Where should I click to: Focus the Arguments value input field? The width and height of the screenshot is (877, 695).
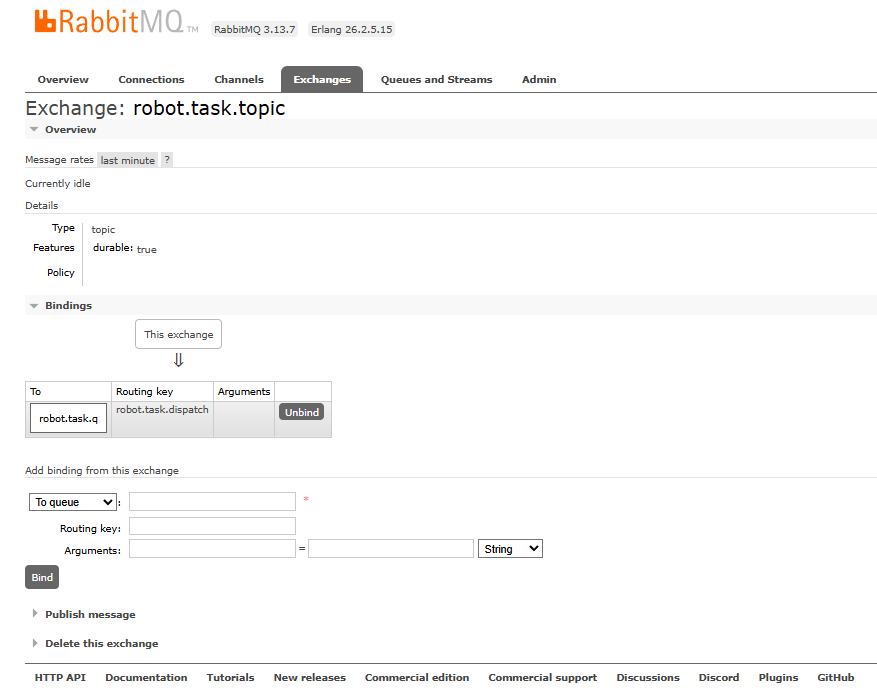coord(391,549)
